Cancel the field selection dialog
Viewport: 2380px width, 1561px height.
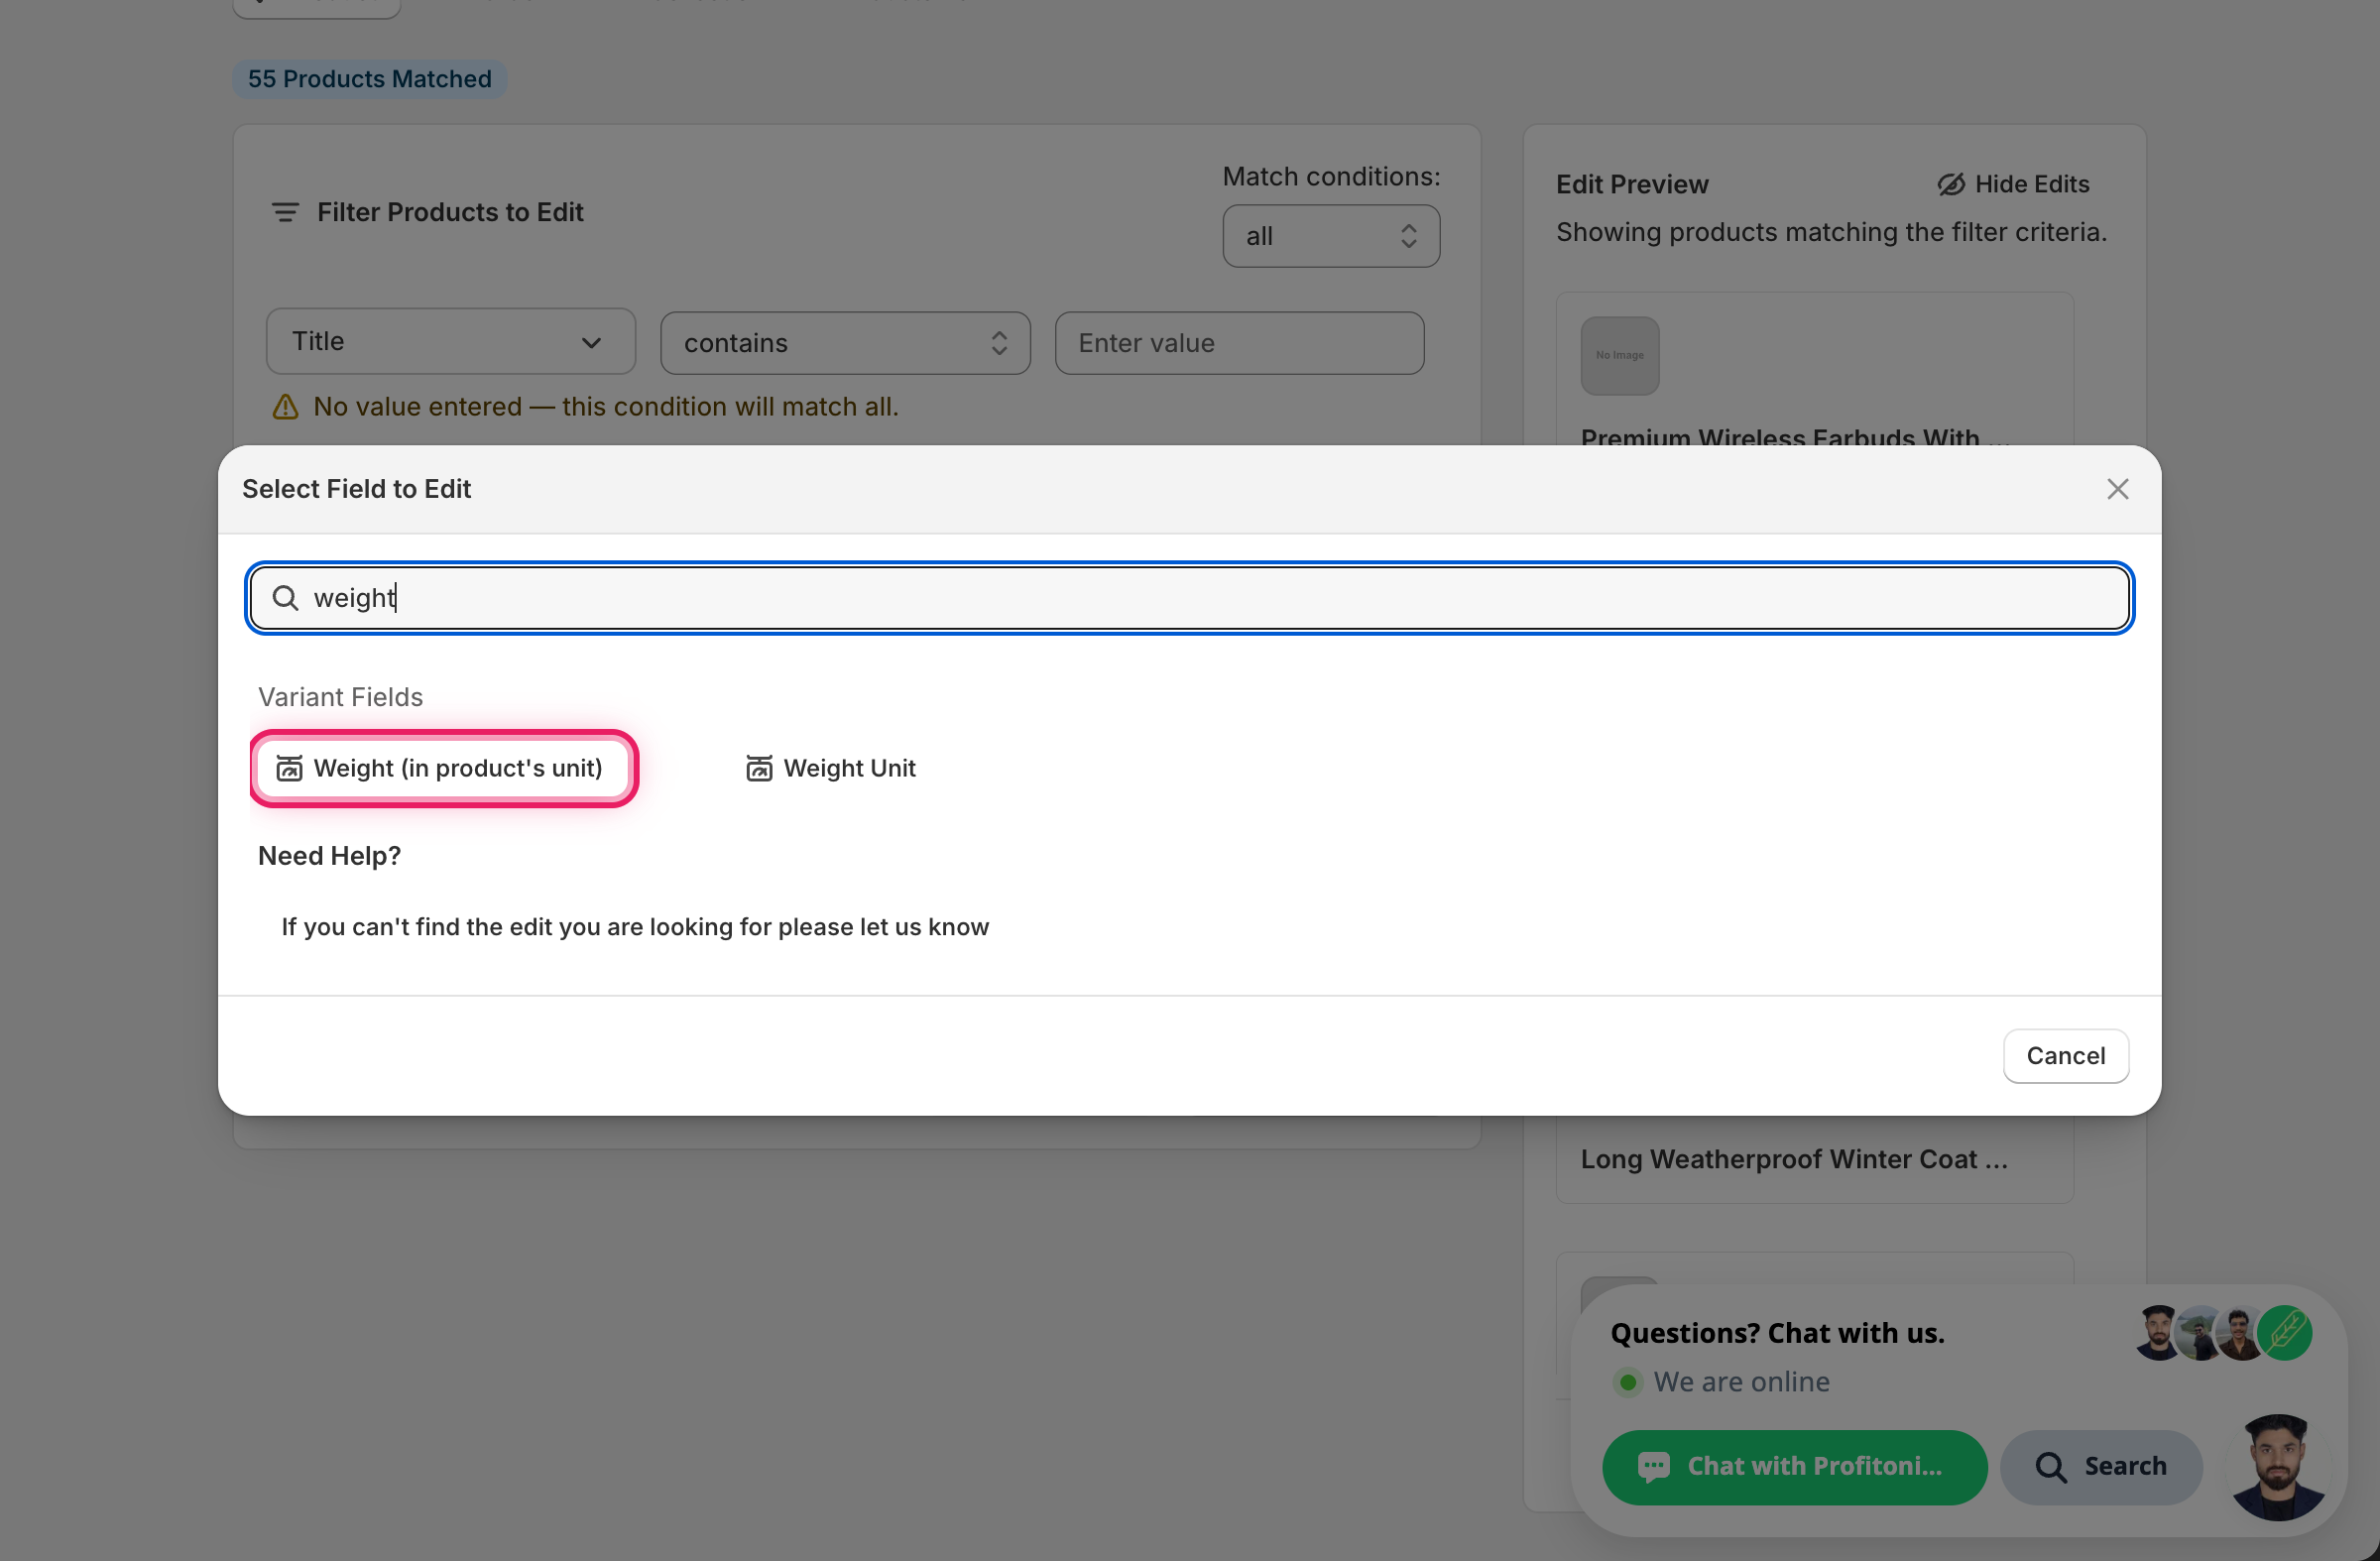tap(2065, 1056)
